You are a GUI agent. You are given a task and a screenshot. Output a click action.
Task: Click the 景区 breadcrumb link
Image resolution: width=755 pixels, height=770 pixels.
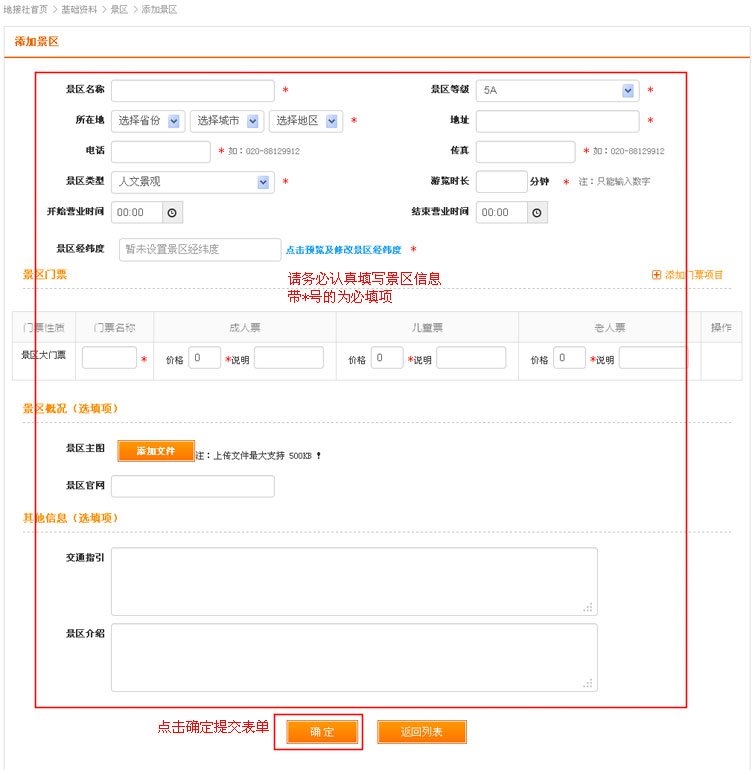[x=119, y=9]
